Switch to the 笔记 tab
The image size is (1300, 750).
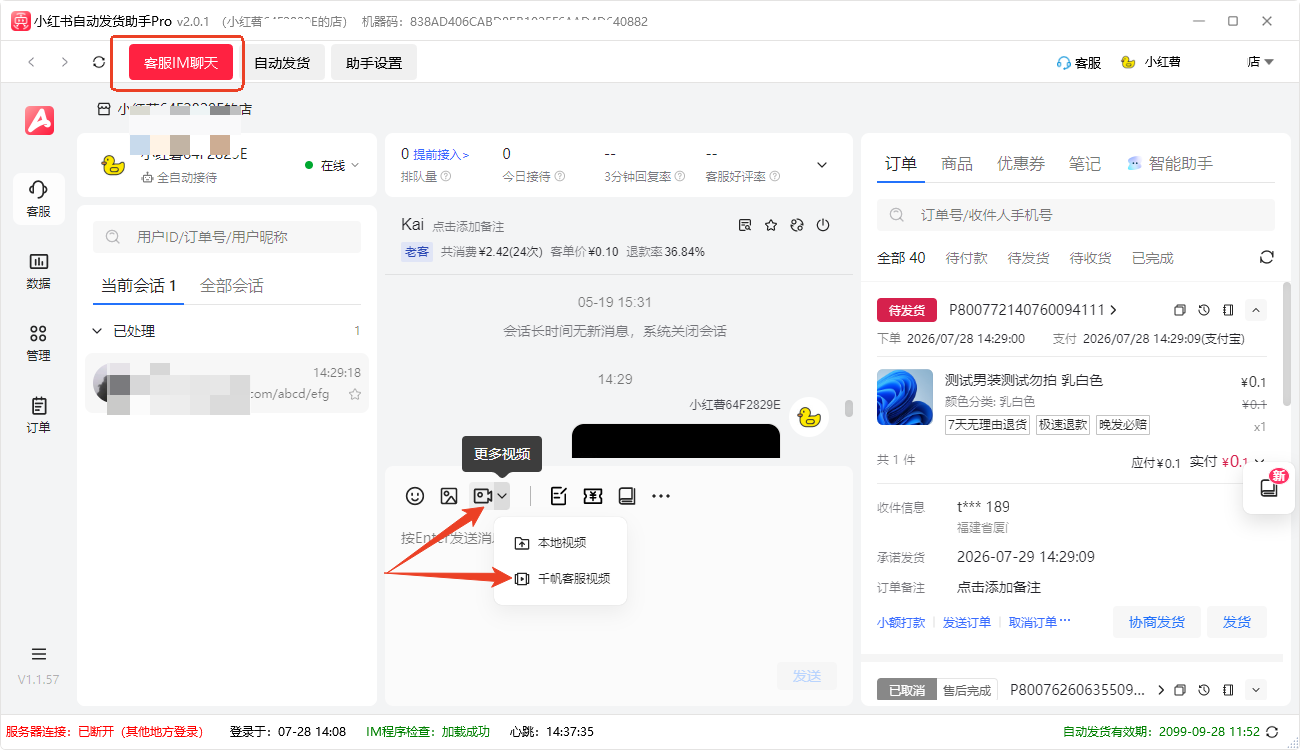click(x=1085, y=163)
